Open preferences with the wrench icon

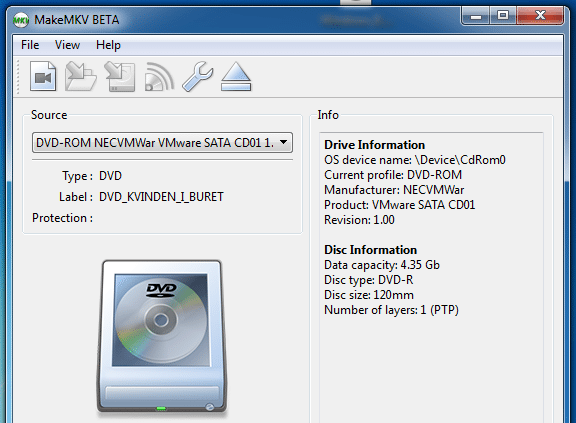coord(198,76)
